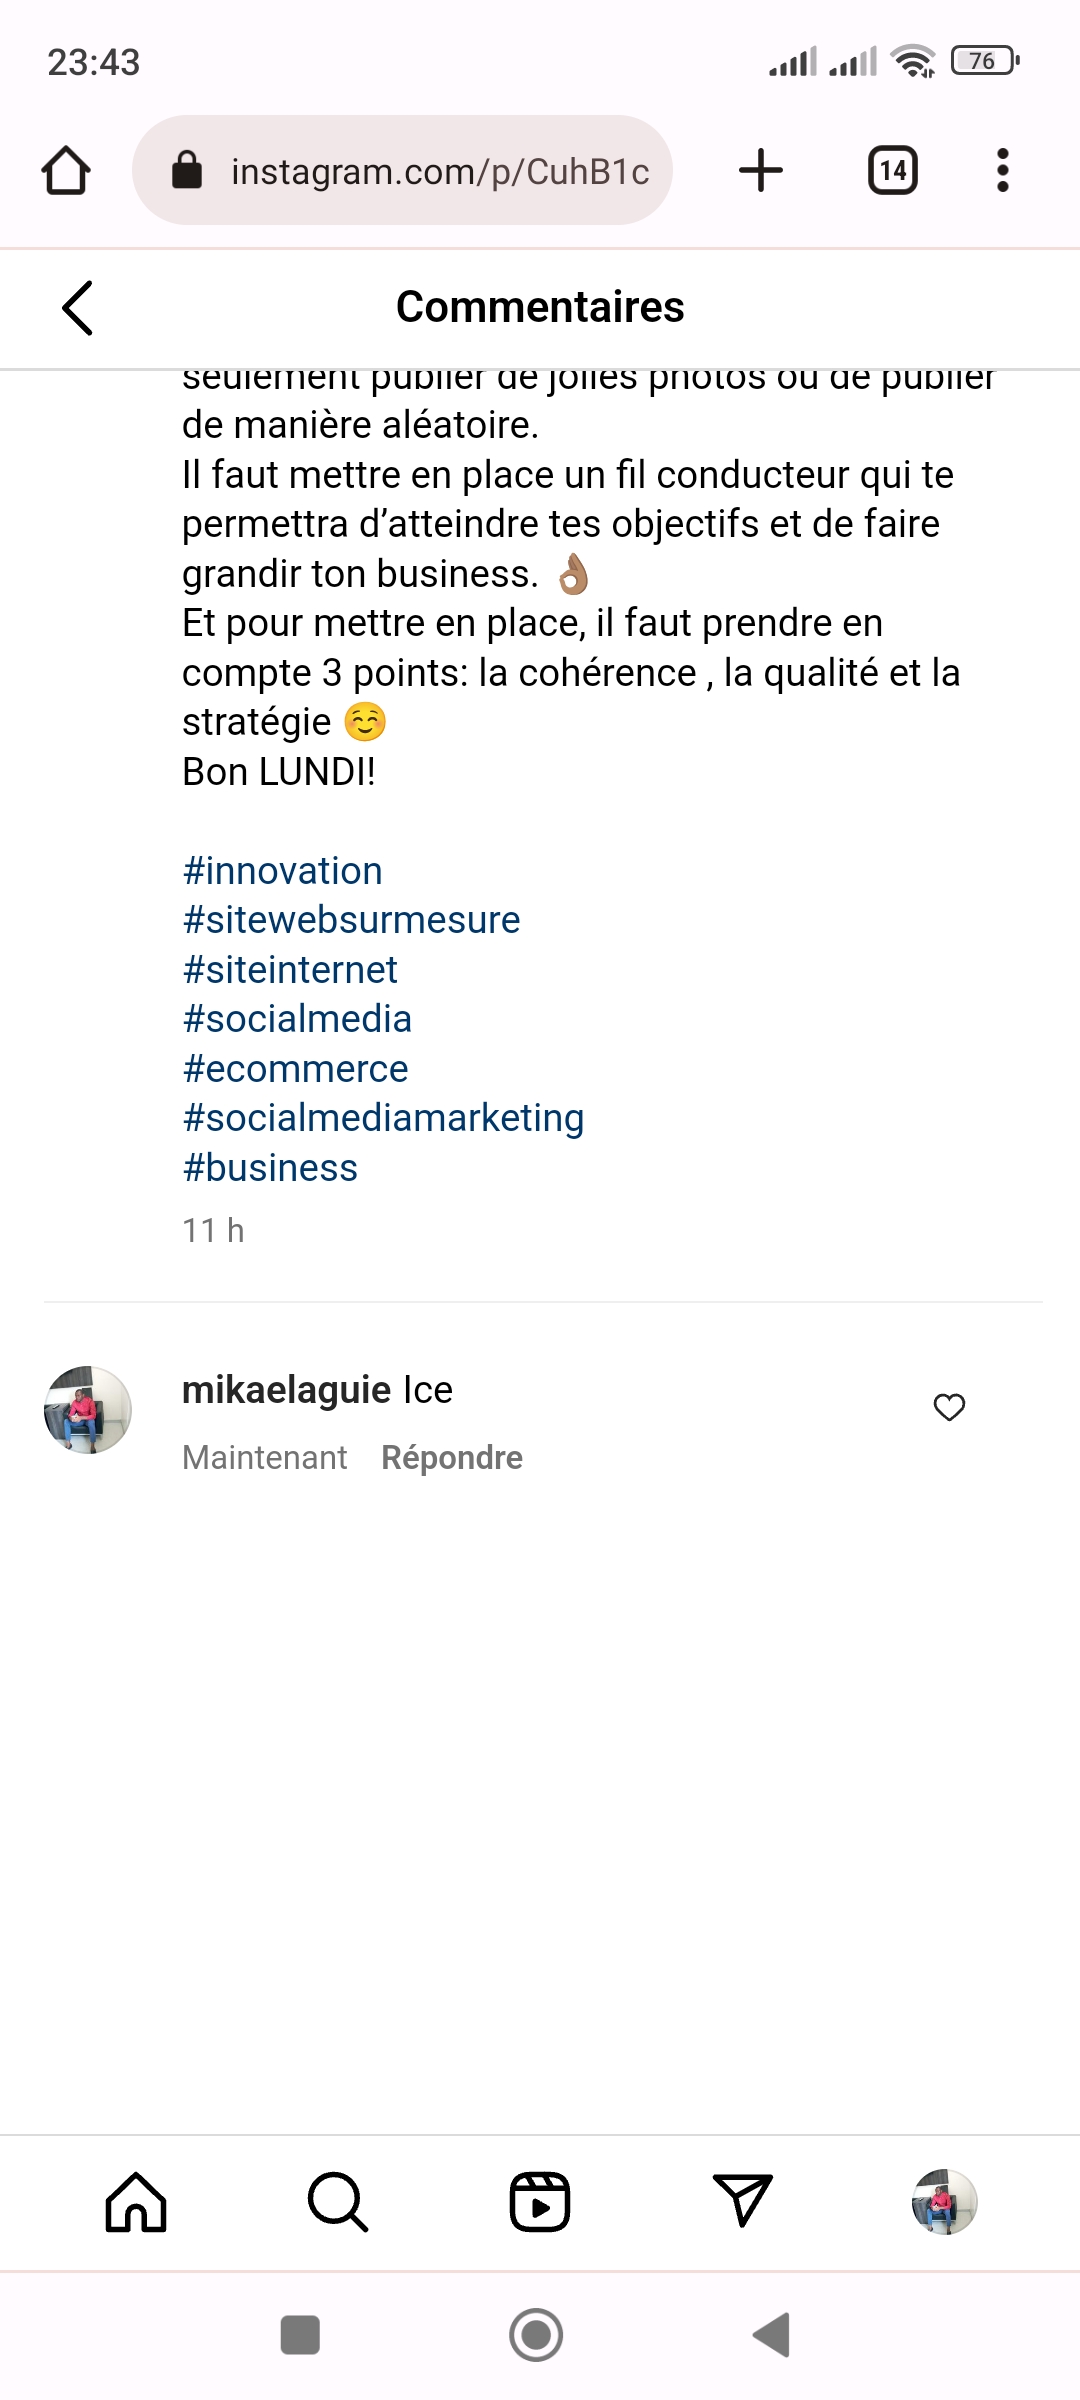Go to Instagram home feed
The width and height of the screenshot is (1080, 2400).
click(136, 2202)
